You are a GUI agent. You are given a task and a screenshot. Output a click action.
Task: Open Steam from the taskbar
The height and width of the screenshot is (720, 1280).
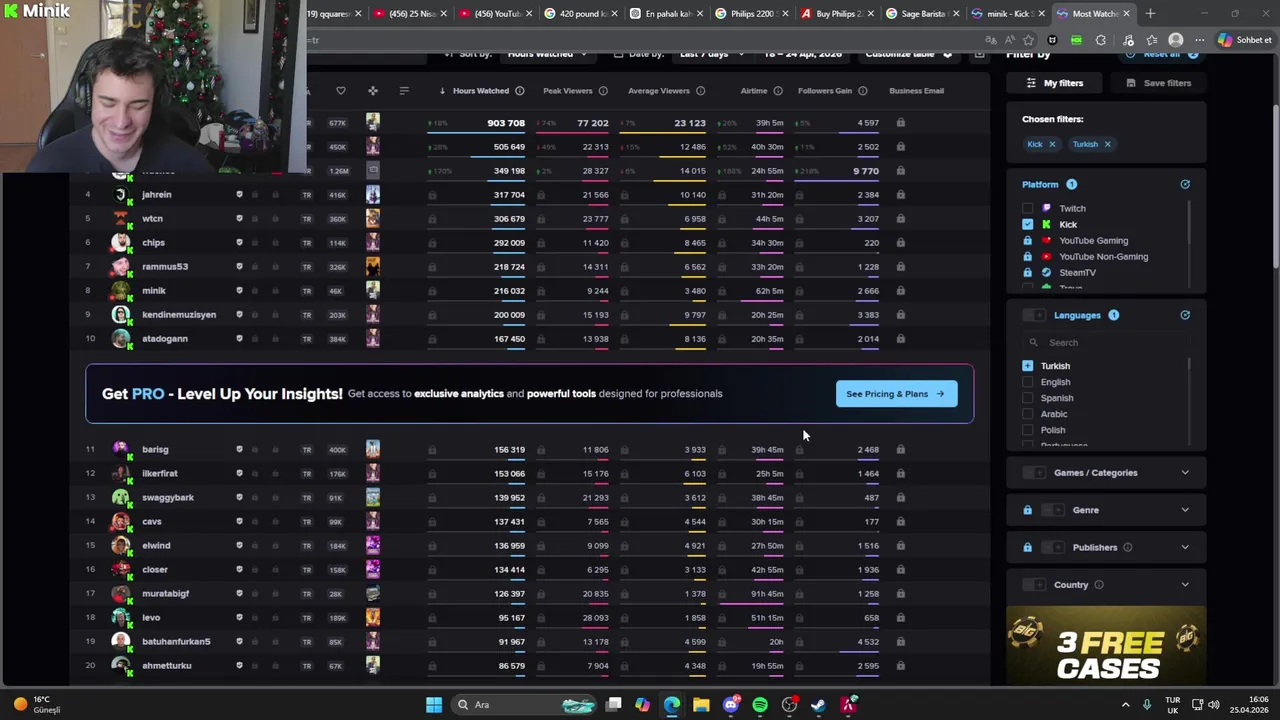point(819,705)
